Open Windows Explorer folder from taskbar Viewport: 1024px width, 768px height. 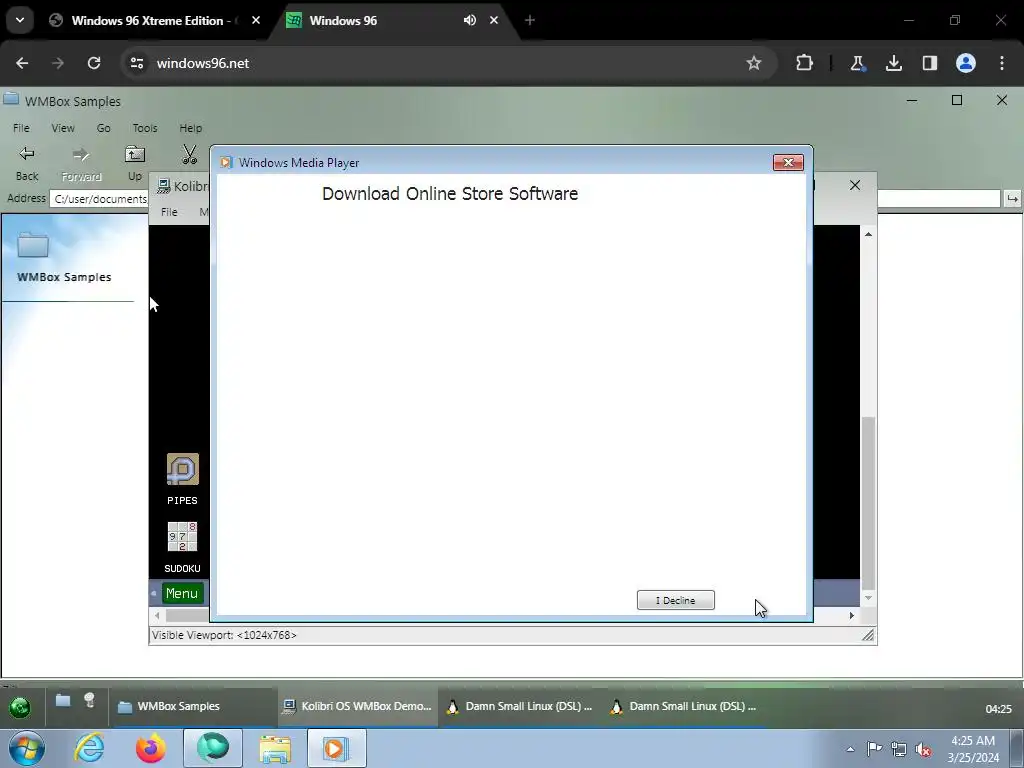(x=275, y=748)
